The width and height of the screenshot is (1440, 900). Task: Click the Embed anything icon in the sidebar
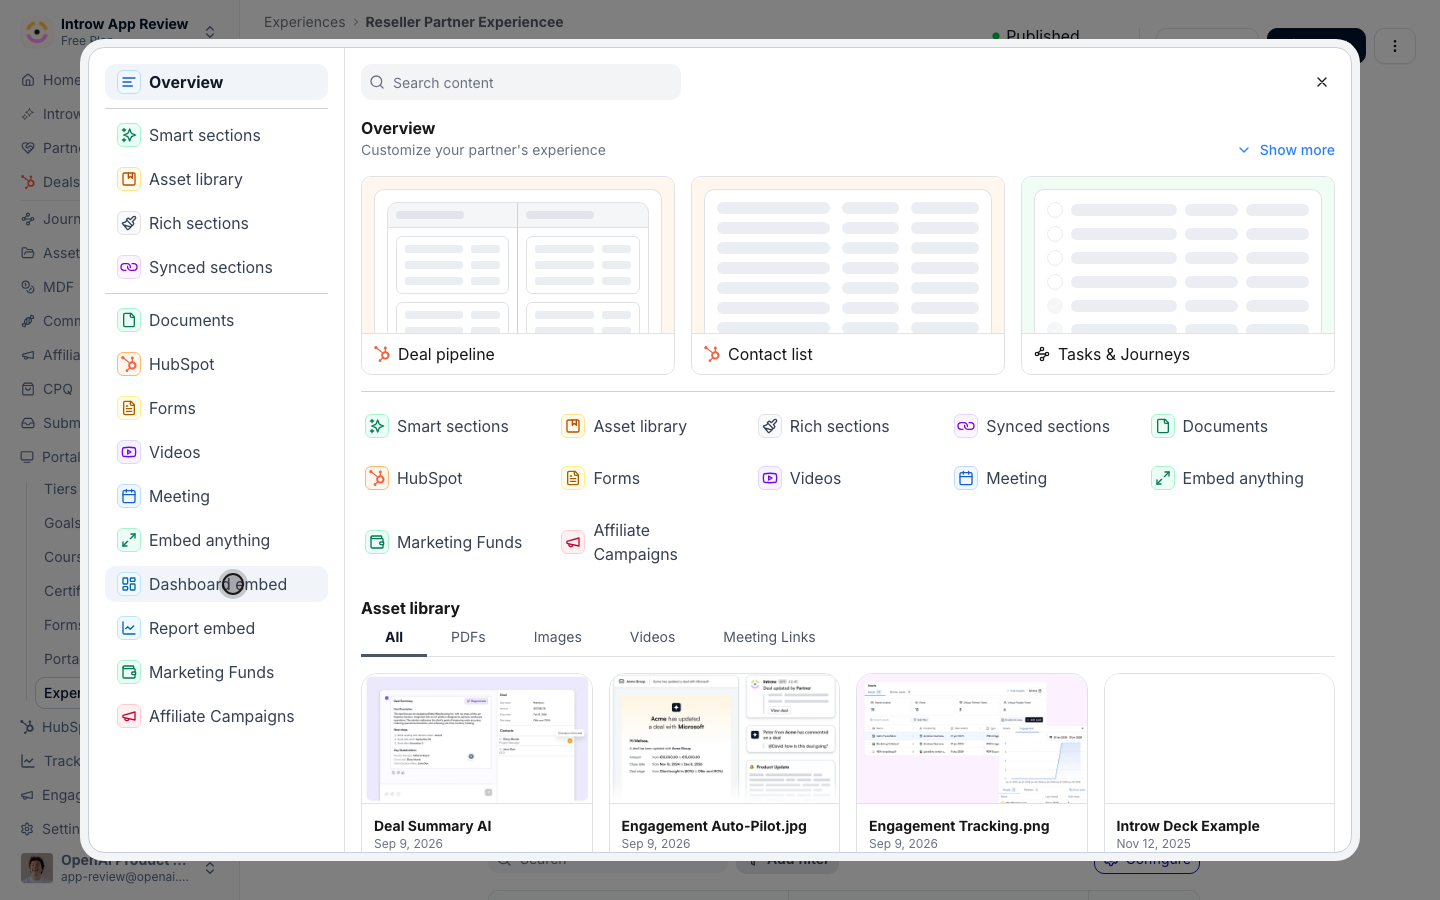click(x=129, y=540)
